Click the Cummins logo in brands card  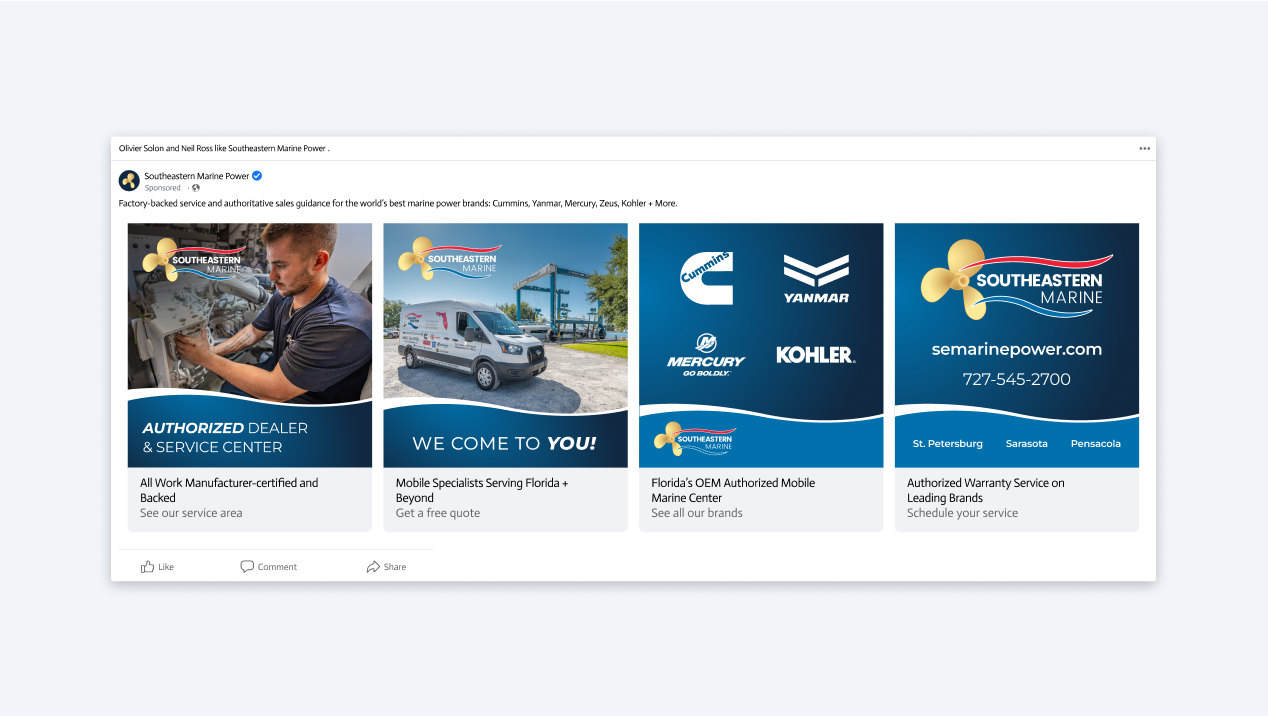click(x=706, y=278)
